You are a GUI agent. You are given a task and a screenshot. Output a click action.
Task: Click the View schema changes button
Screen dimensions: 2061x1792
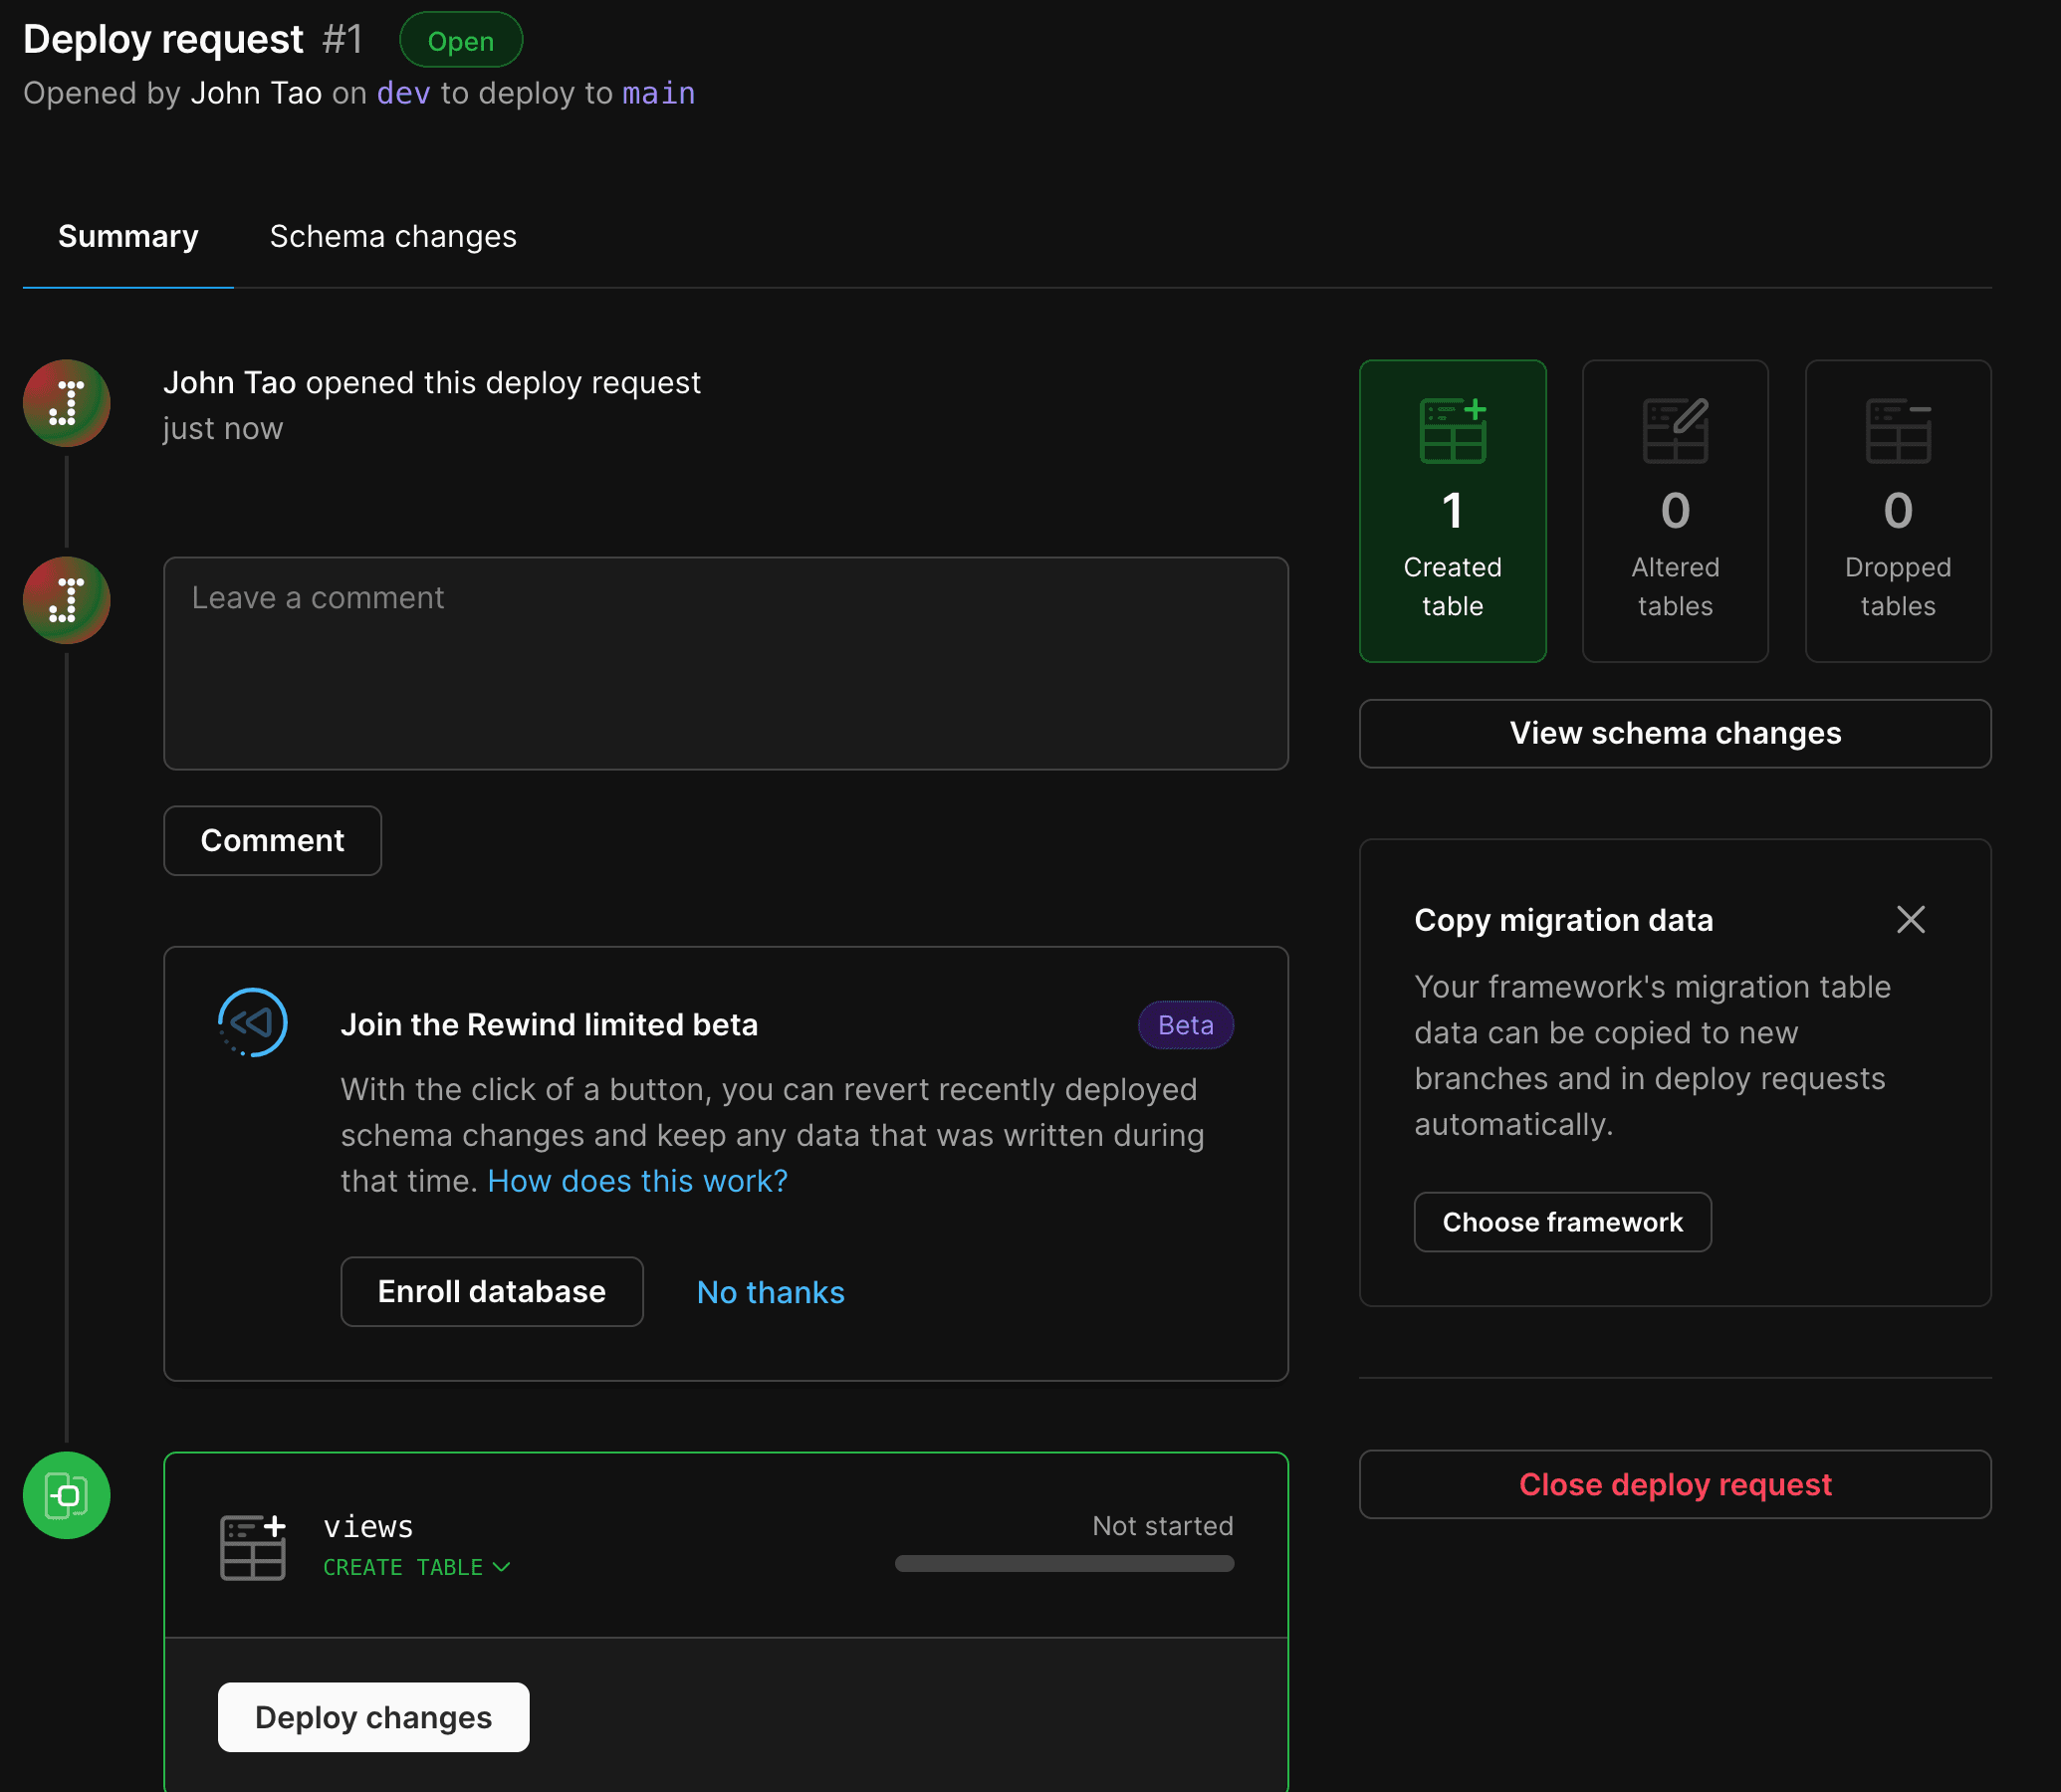click(x=1676, y=732)
